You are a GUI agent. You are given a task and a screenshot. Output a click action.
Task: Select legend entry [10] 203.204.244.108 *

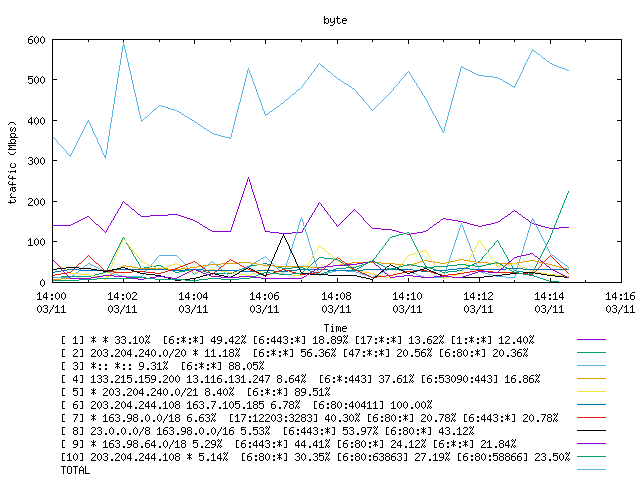(316, 457)
